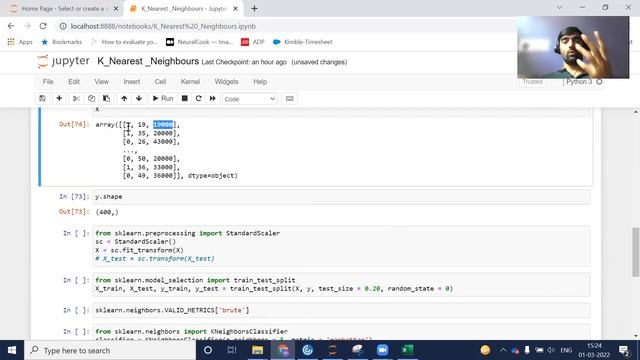Open Zoom from the taskbar

tap(382, 350)
